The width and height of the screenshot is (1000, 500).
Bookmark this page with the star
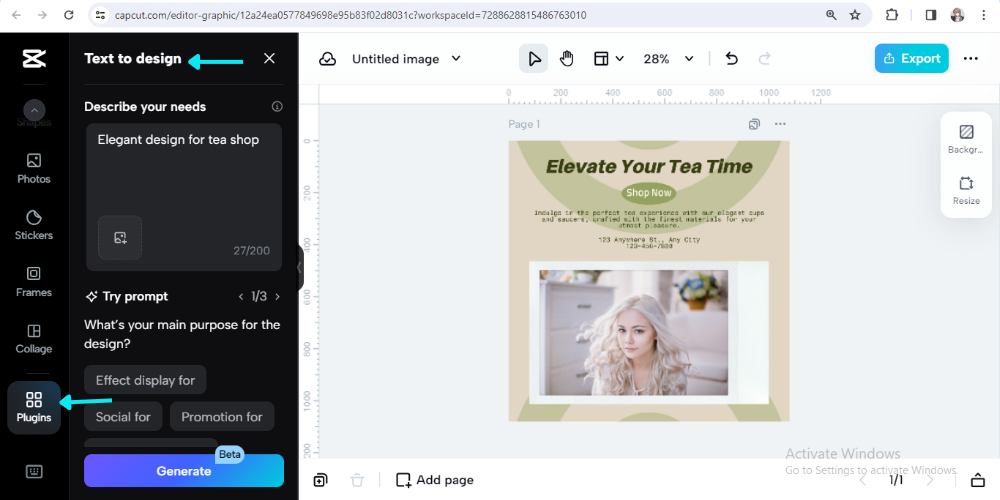(x=855, y=15)
